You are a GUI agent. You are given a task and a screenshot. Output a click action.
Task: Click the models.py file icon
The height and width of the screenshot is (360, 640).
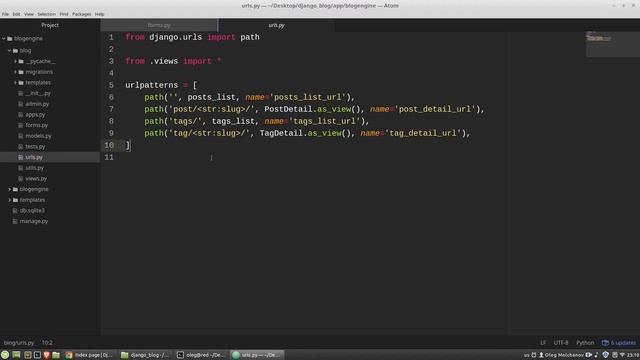tap(20, 136)
